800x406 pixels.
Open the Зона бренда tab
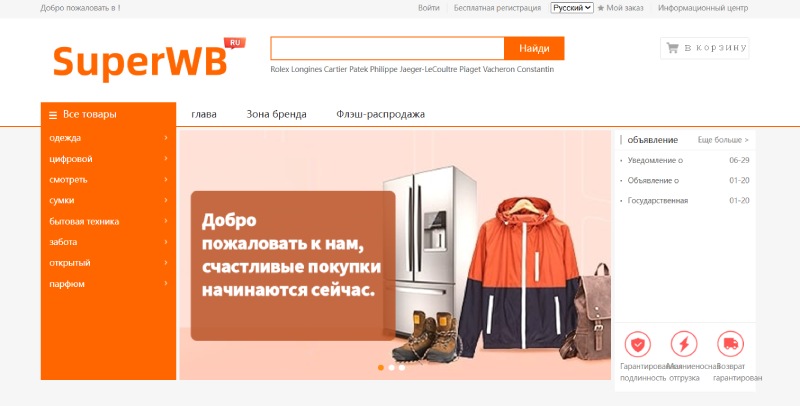click(x=277, y=114)
